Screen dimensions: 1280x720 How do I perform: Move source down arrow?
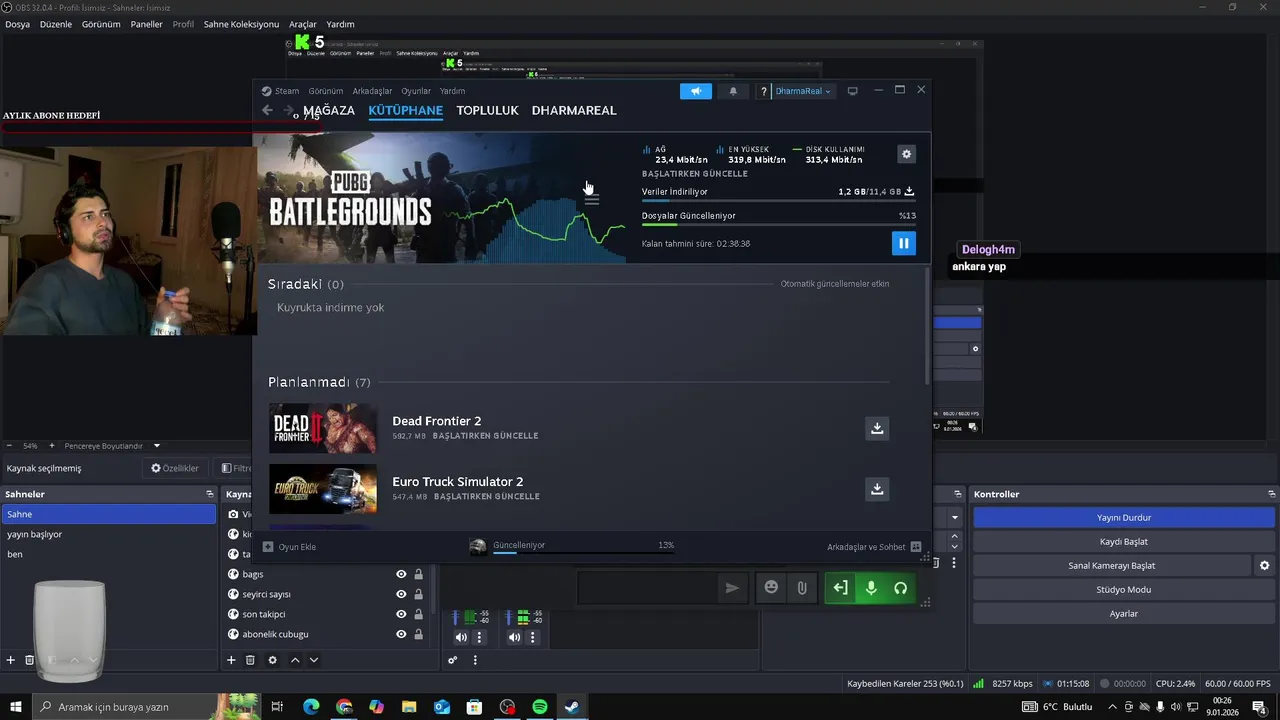(314, 660)
